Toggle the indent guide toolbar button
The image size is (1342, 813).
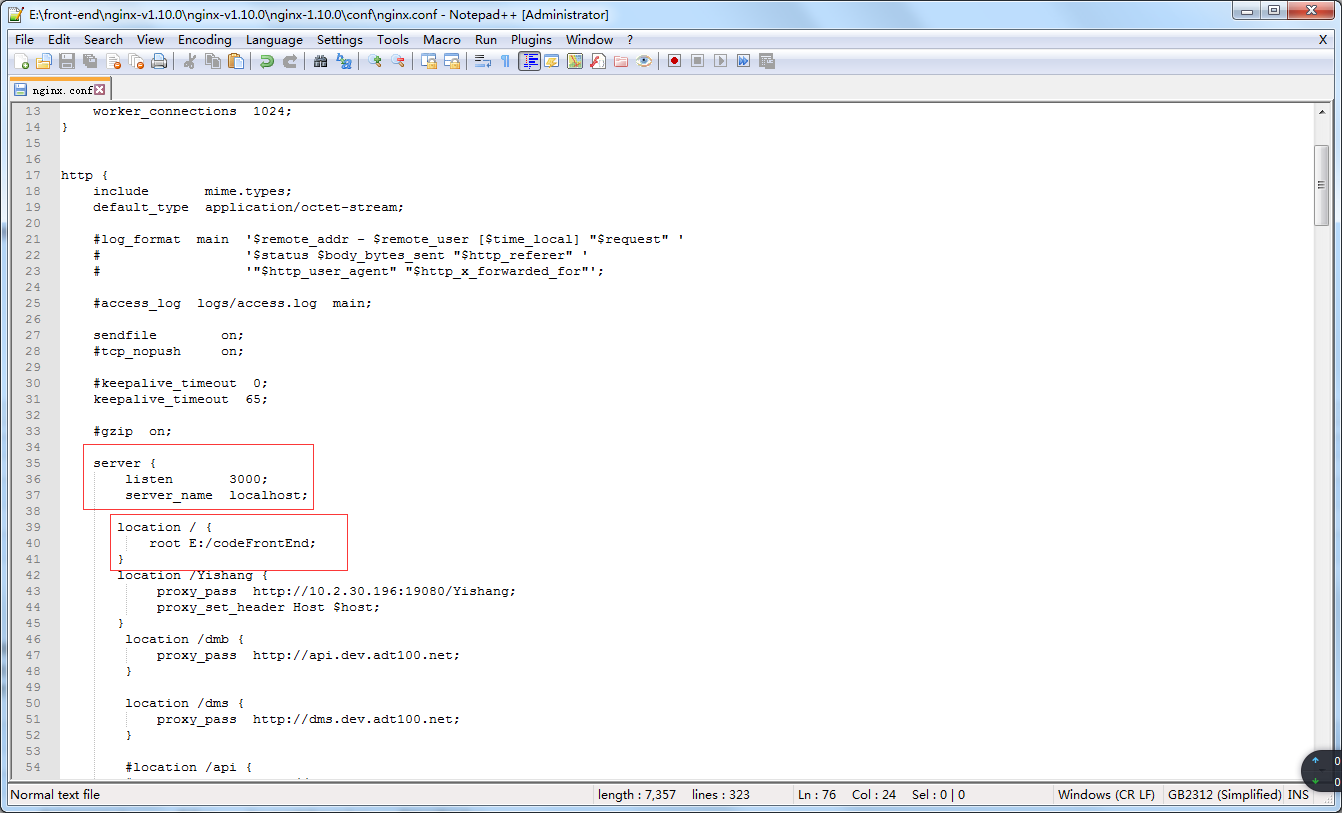click(x=529, y=61)
